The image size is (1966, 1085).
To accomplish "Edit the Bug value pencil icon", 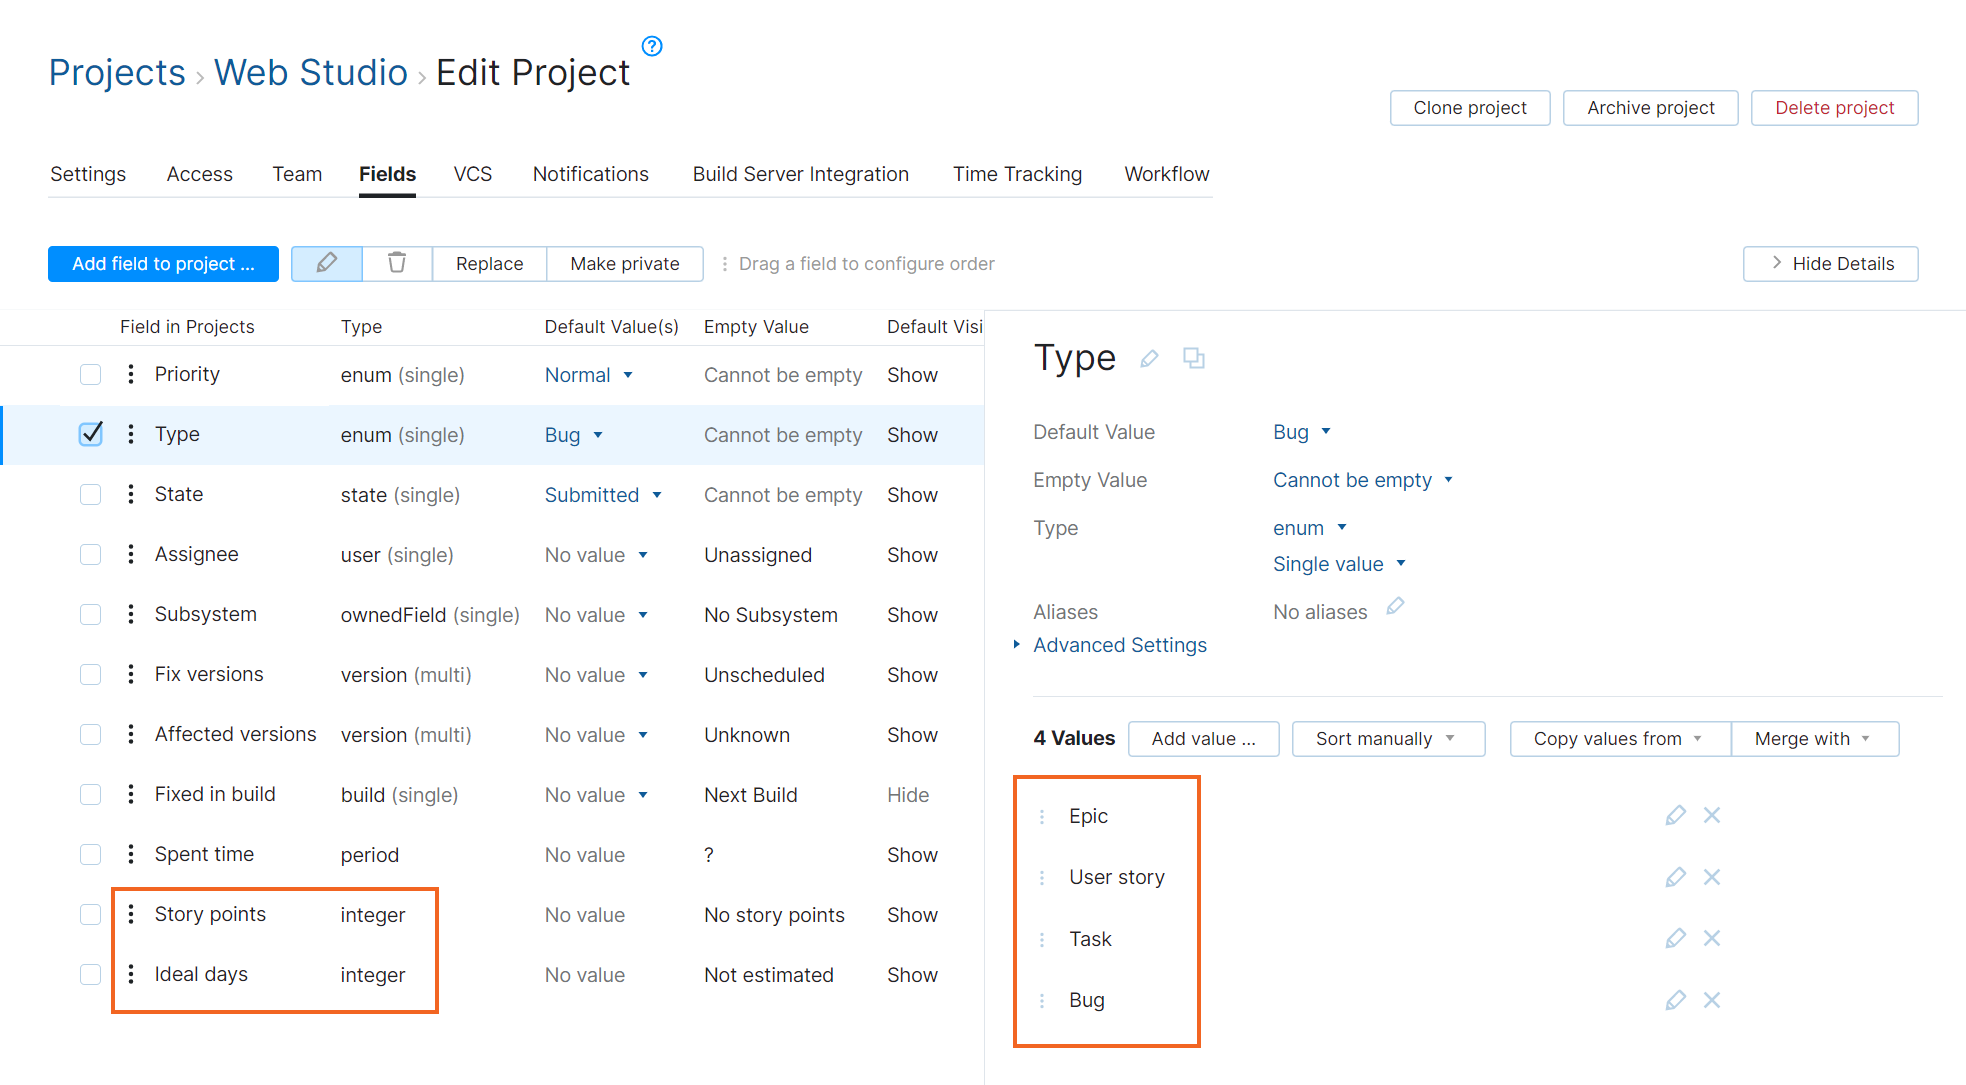I will 1675,1000.
